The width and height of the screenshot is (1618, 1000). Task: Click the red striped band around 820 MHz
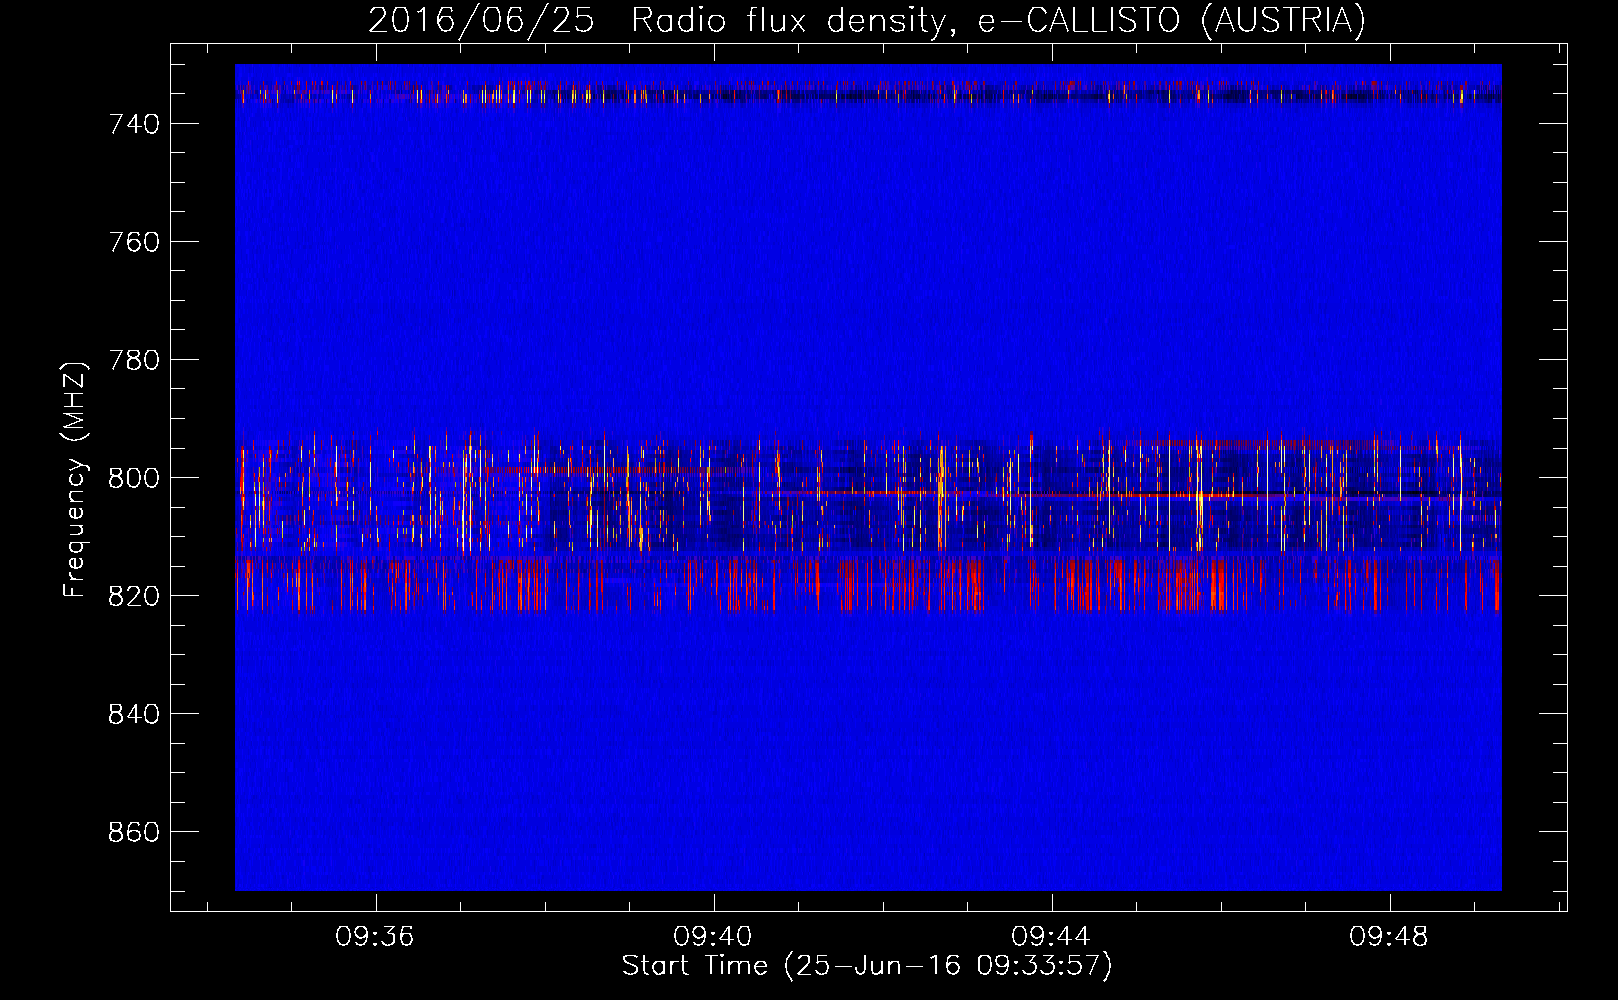coord(868,584)
